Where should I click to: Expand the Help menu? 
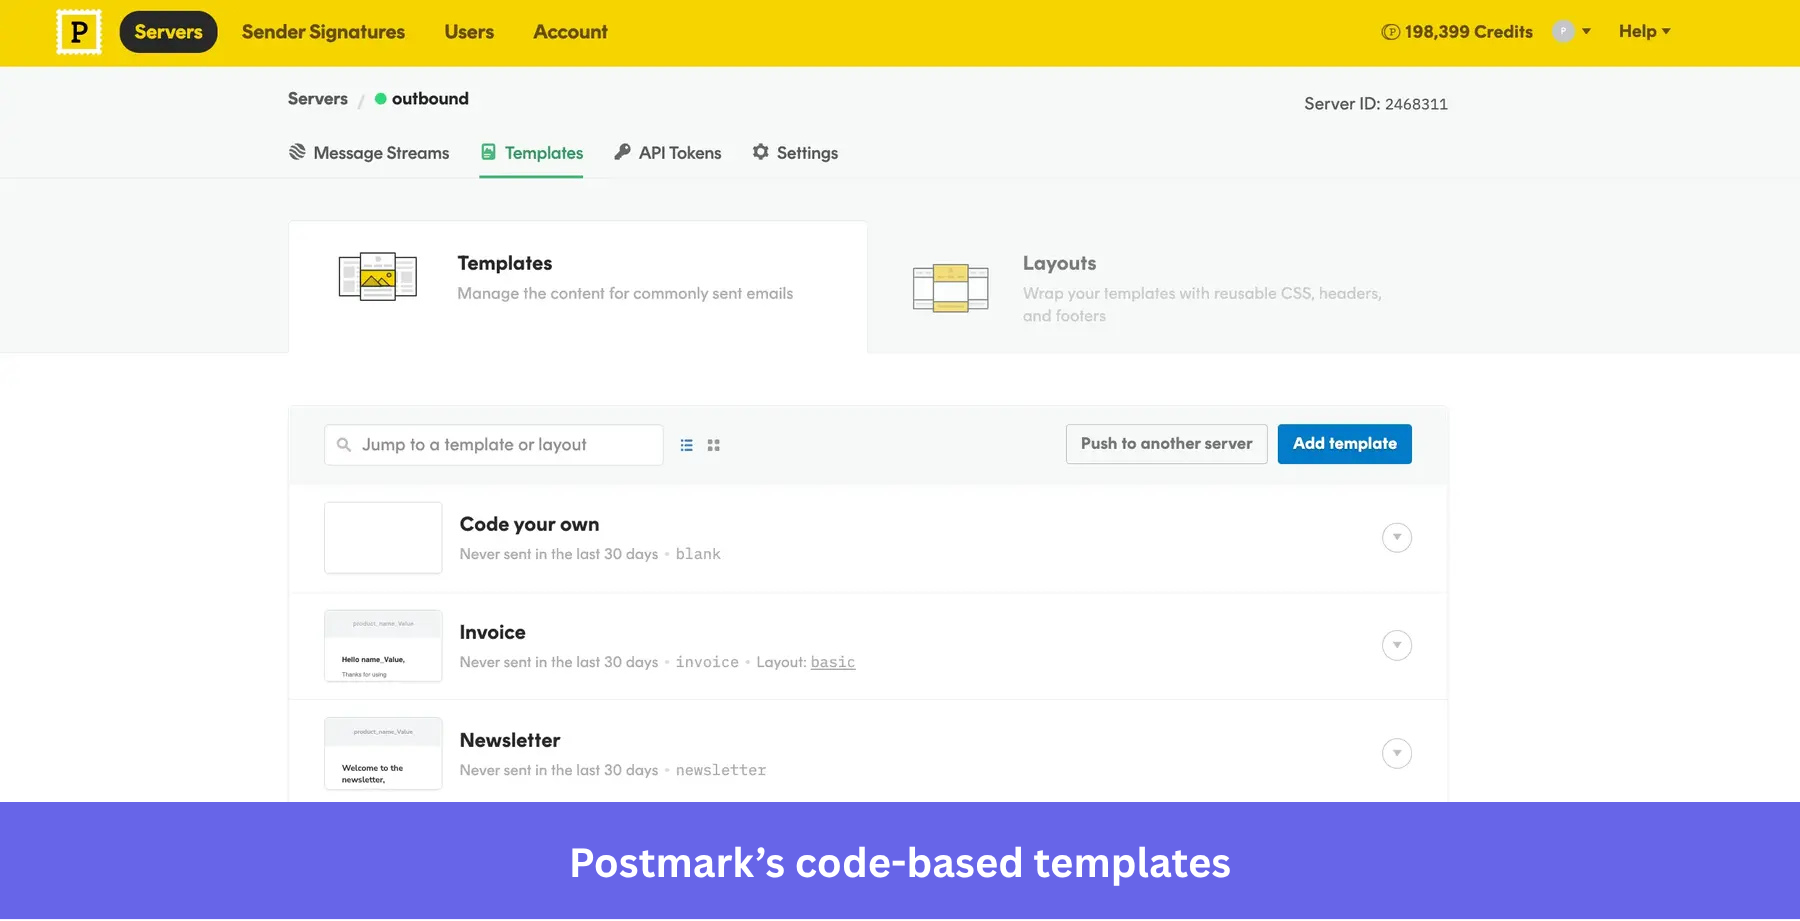1645,32
